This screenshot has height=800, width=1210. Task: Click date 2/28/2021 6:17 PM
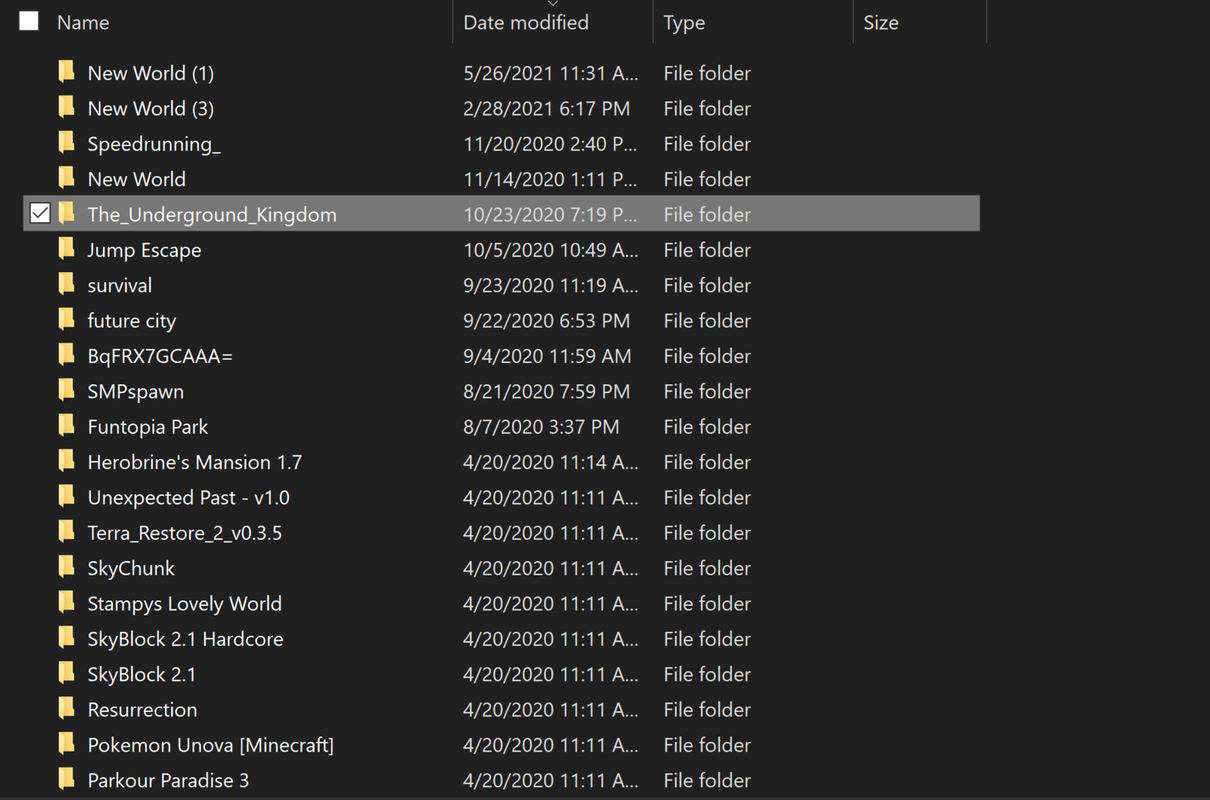[x=547, y=108]
